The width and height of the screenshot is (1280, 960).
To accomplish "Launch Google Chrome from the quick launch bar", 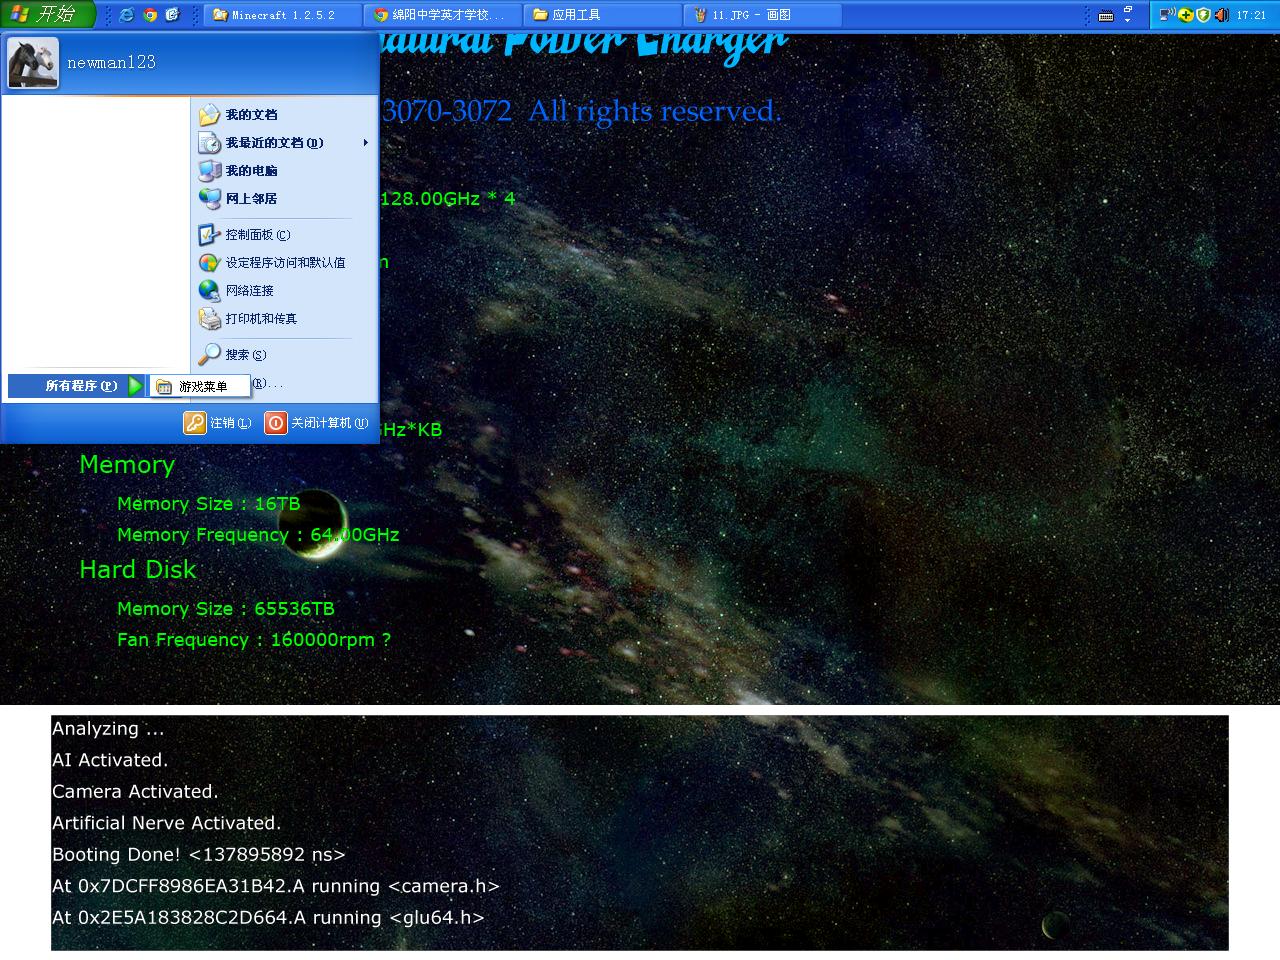I will (150, 15).
